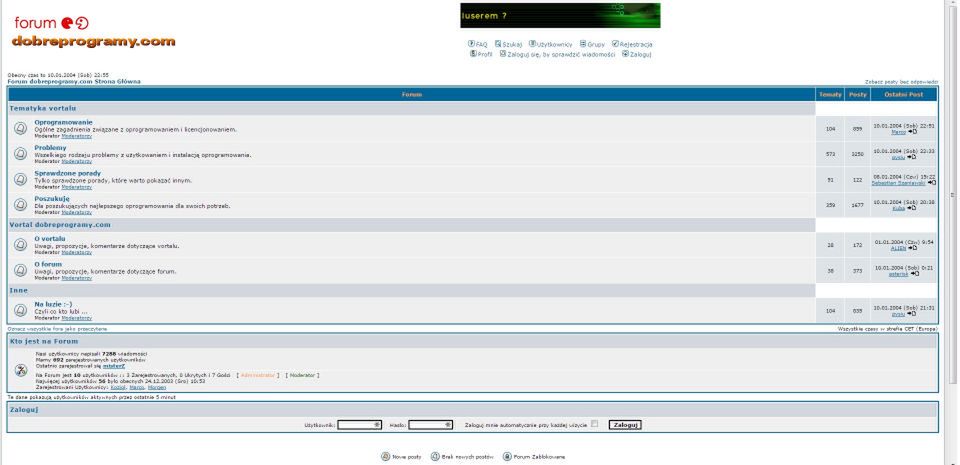
Task: Open 'Zobacz posty bez odpowiedzi' link
Action: tap(901, 81)
